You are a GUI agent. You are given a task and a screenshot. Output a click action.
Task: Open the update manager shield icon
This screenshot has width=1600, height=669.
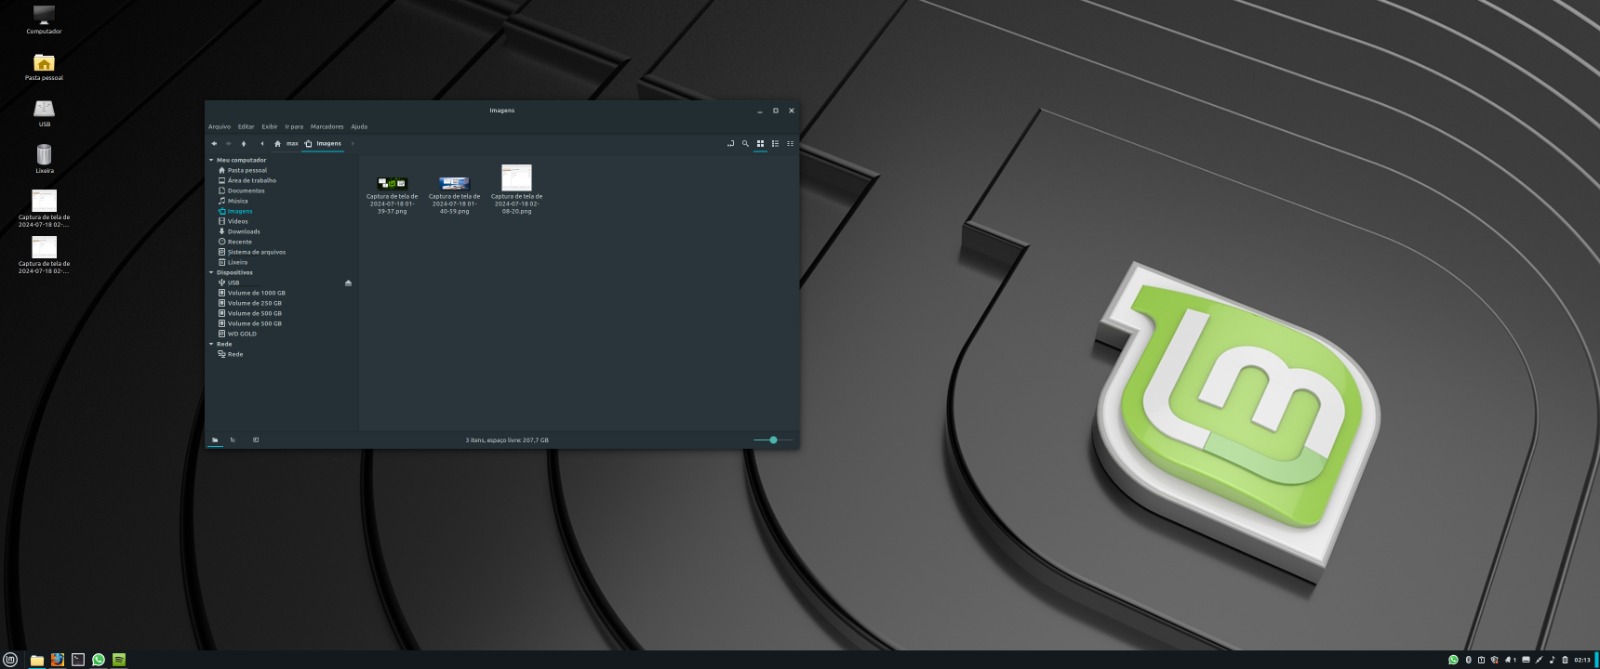point(1494,660)
